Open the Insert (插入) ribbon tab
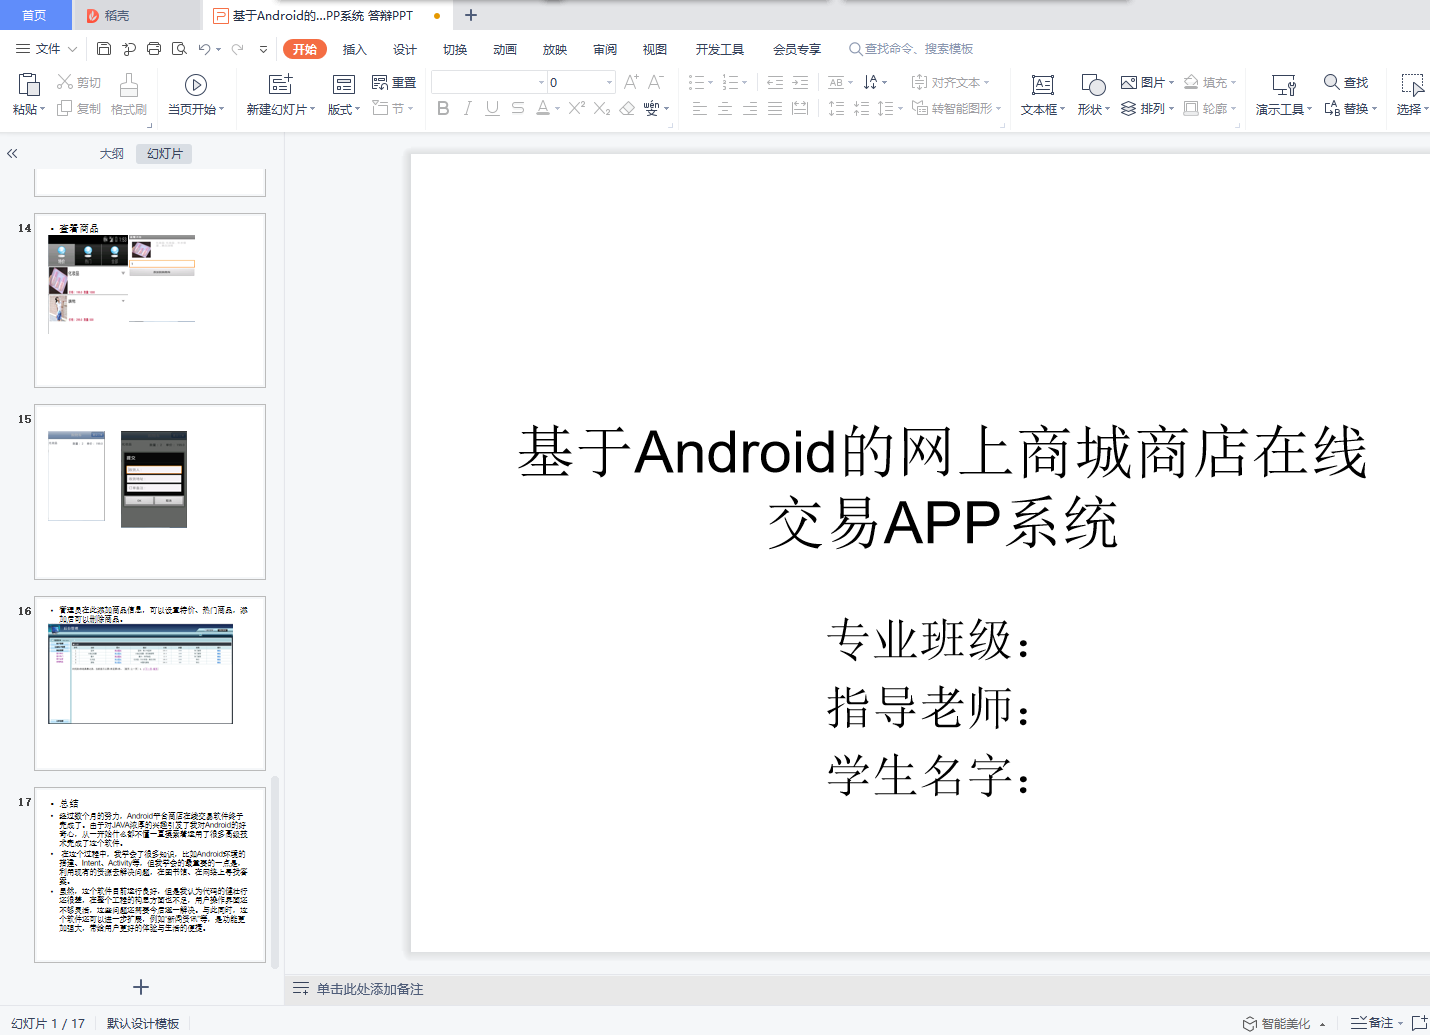Screen dimensions: 1430x1035 coord(355,49)
